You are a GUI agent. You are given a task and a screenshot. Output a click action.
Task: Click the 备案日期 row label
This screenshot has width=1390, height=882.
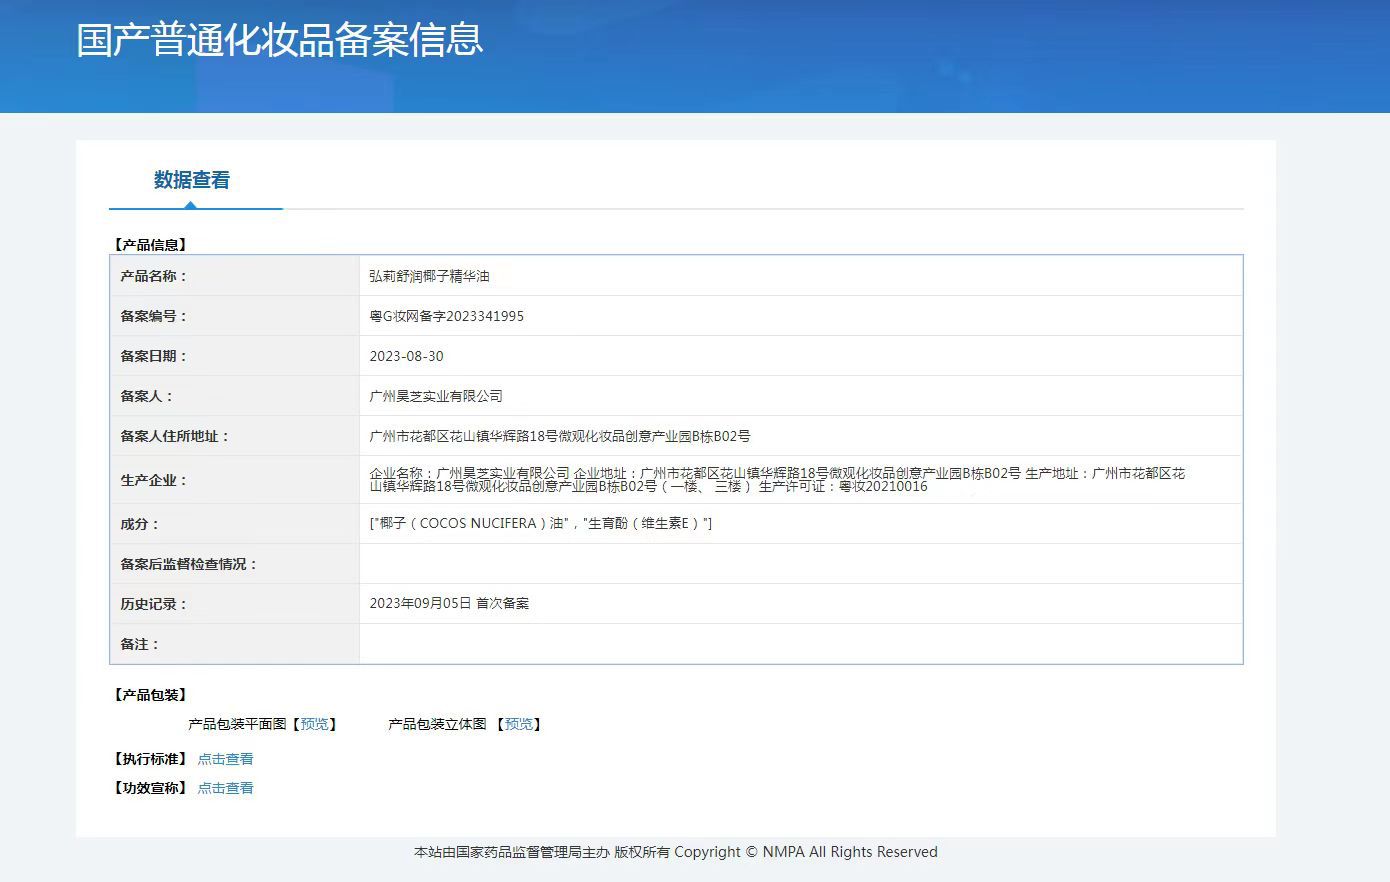pos(154,356)
